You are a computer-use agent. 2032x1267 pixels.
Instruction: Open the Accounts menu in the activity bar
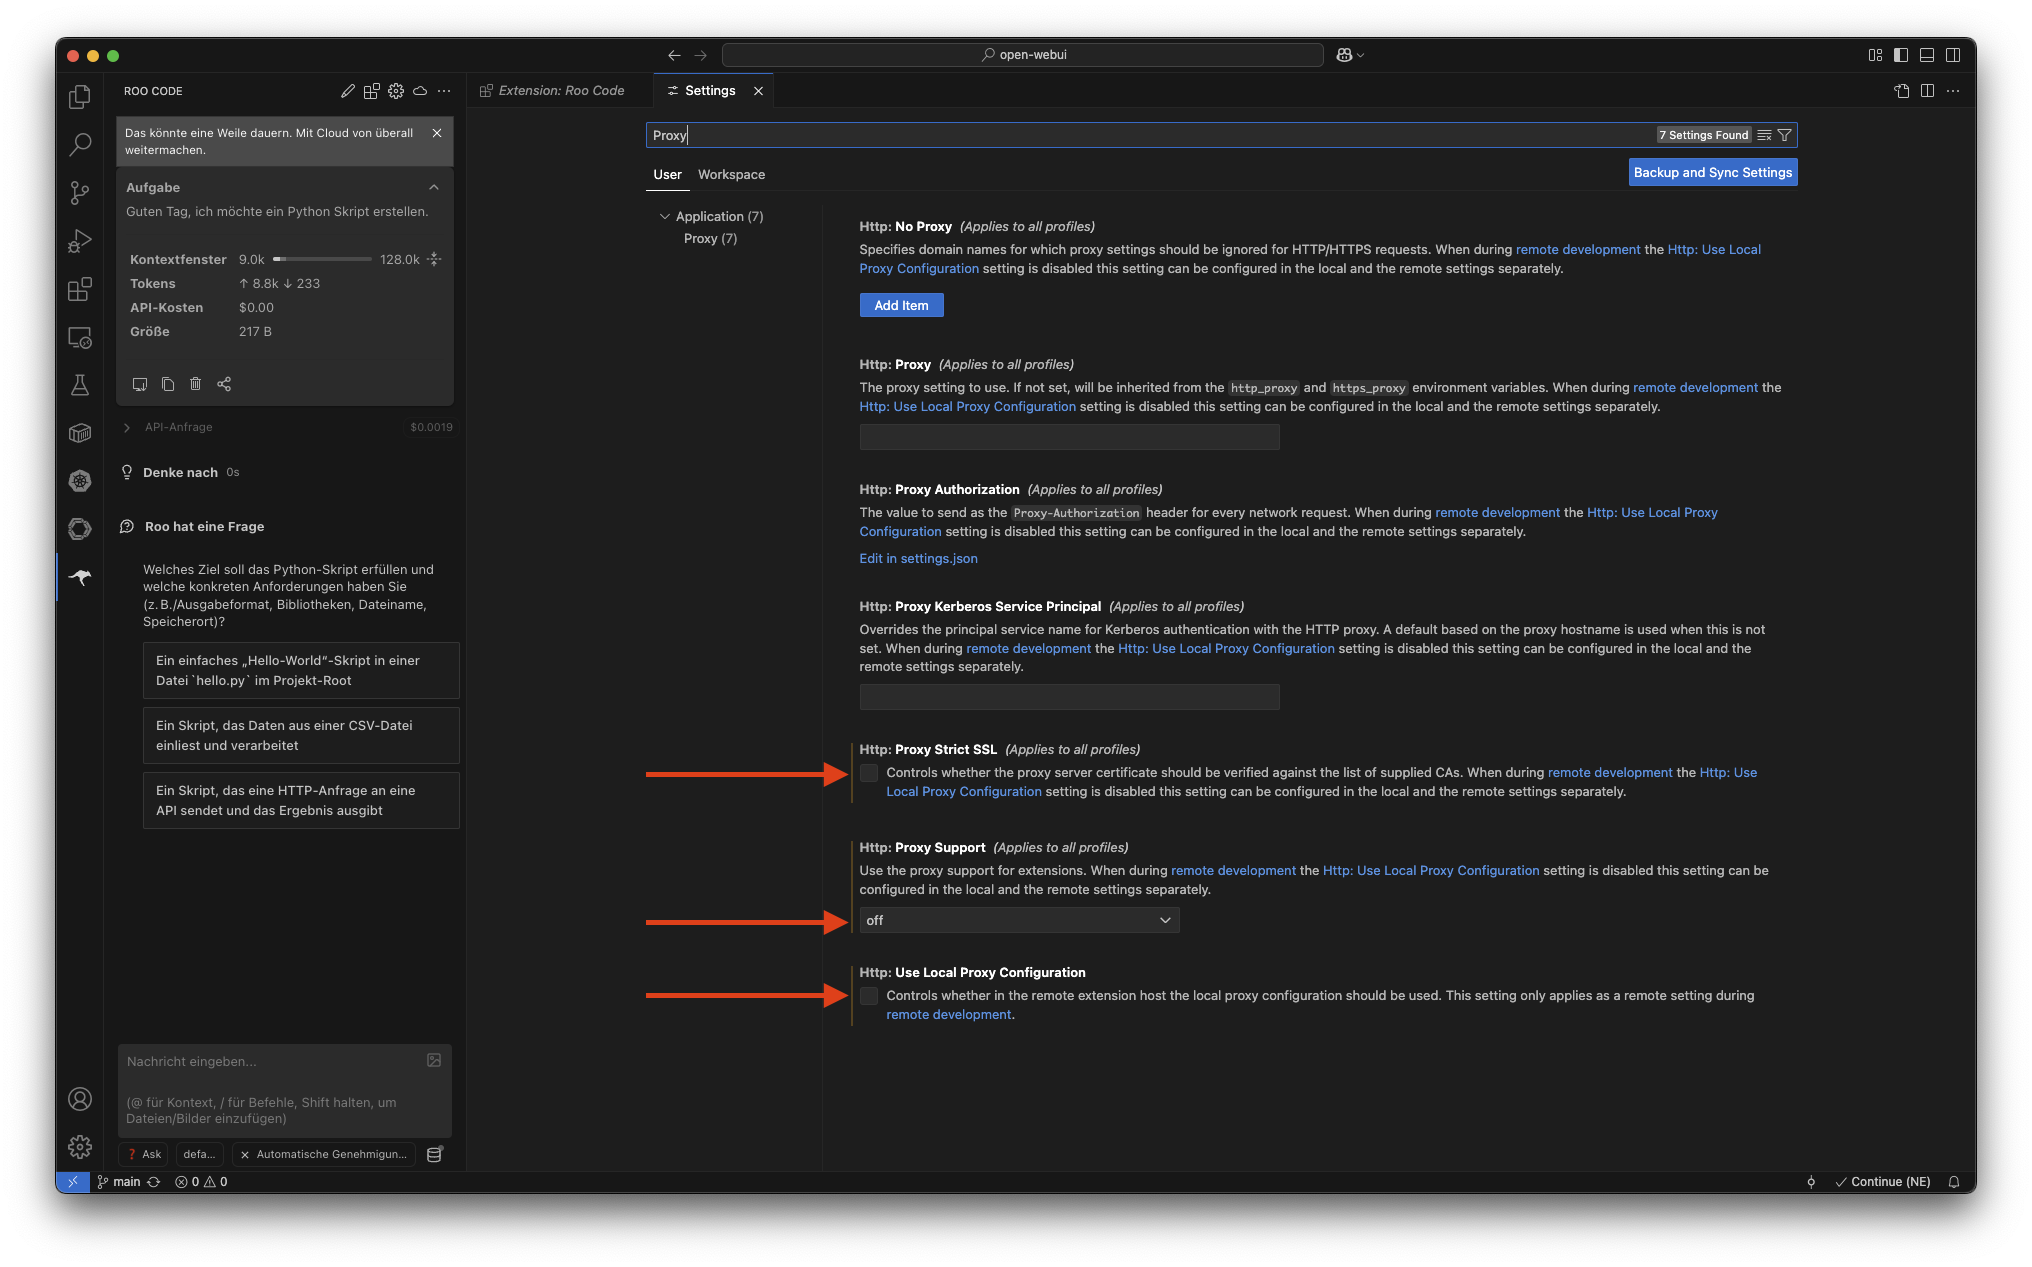coord(80,1099)
